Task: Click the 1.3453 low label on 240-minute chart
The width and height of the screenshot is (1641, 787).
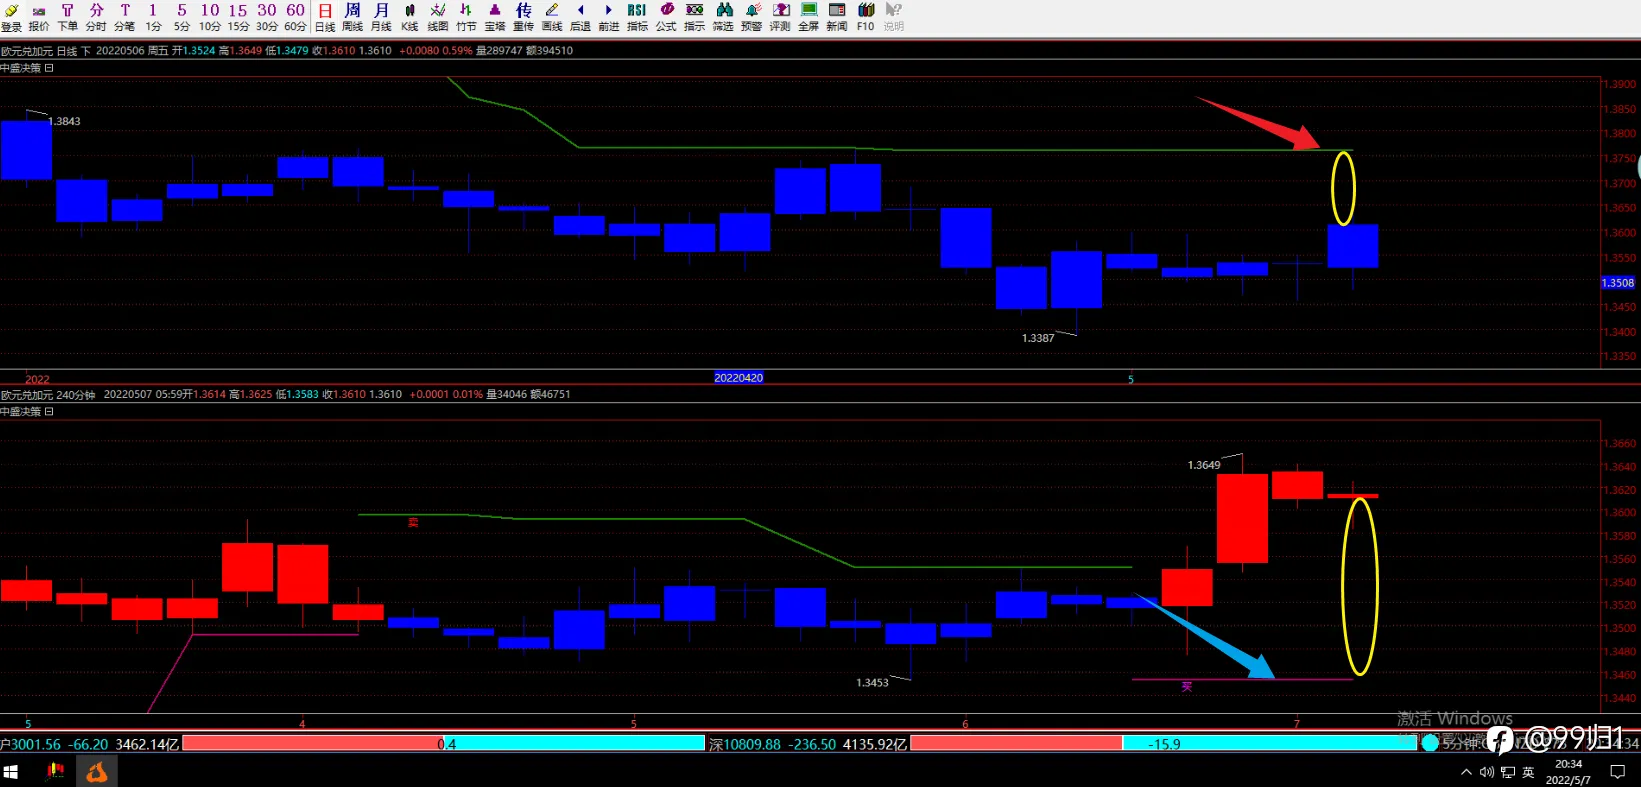Action: 872,683
